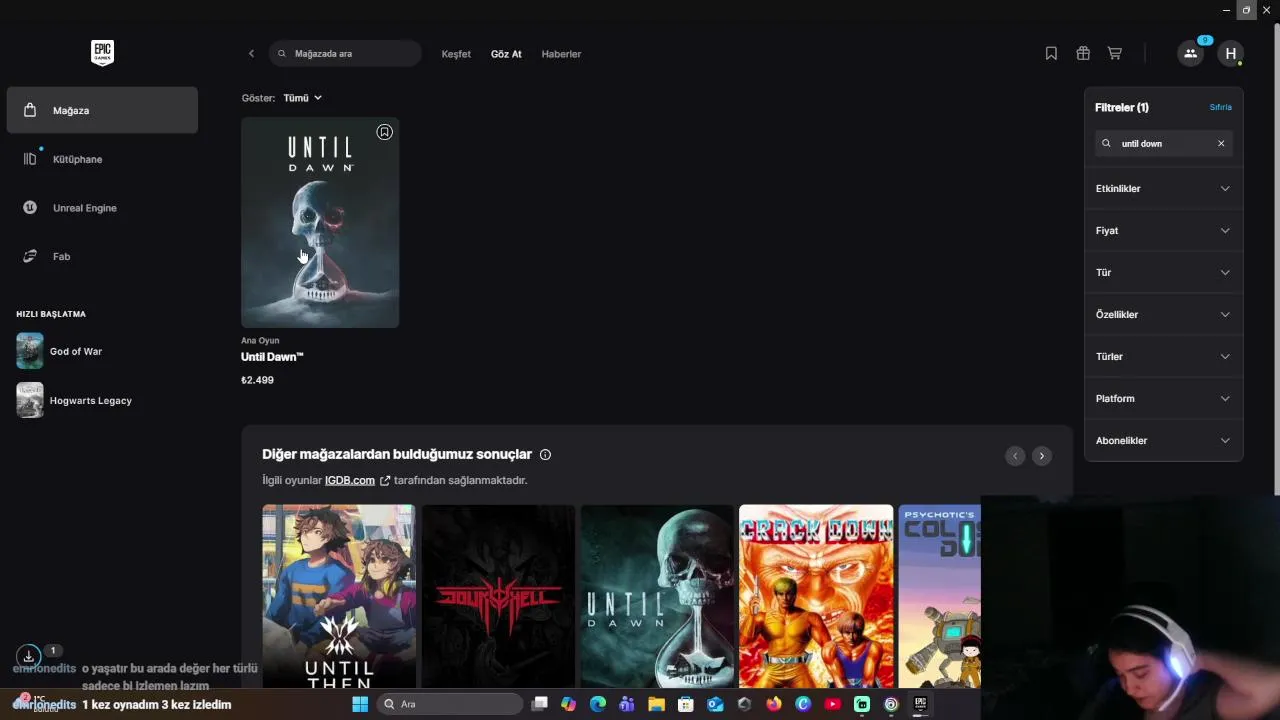
Task: Open File Explorer from taskbar
Action: tap(657, 704)
